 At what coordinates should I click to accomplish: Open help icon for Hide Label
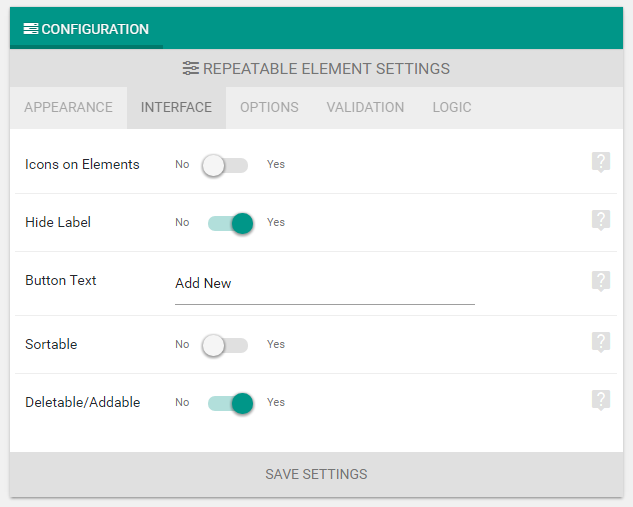(x=601, y=220)
